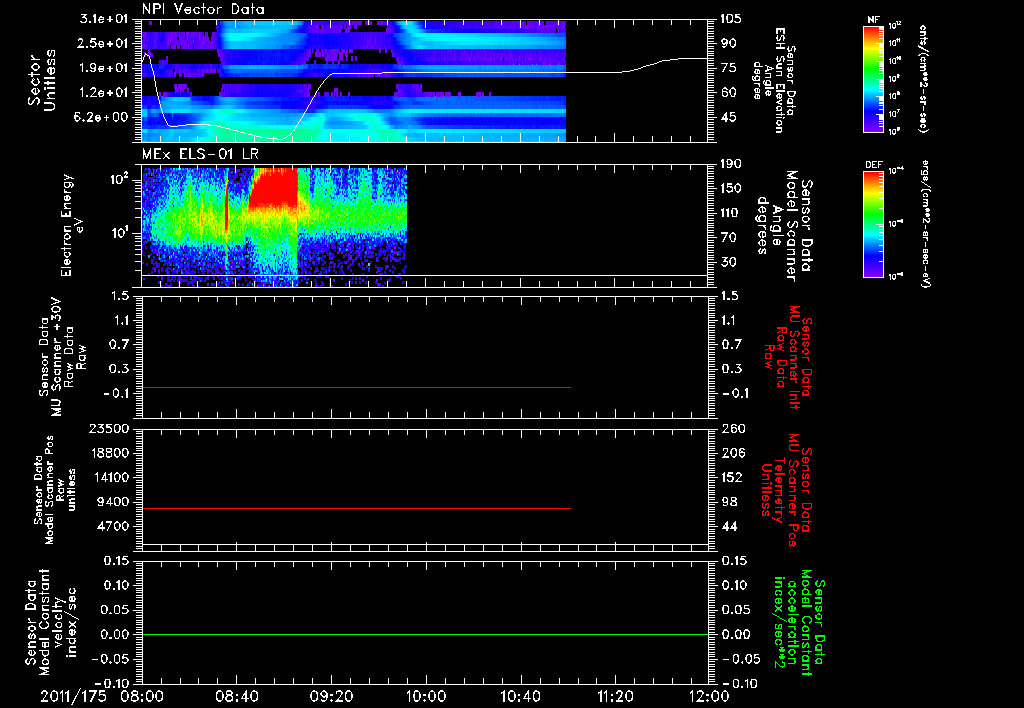The image size is (1024, 708).
Task: Click the green 'Model Constant acceleration' title
Action: tap(798, 623)
